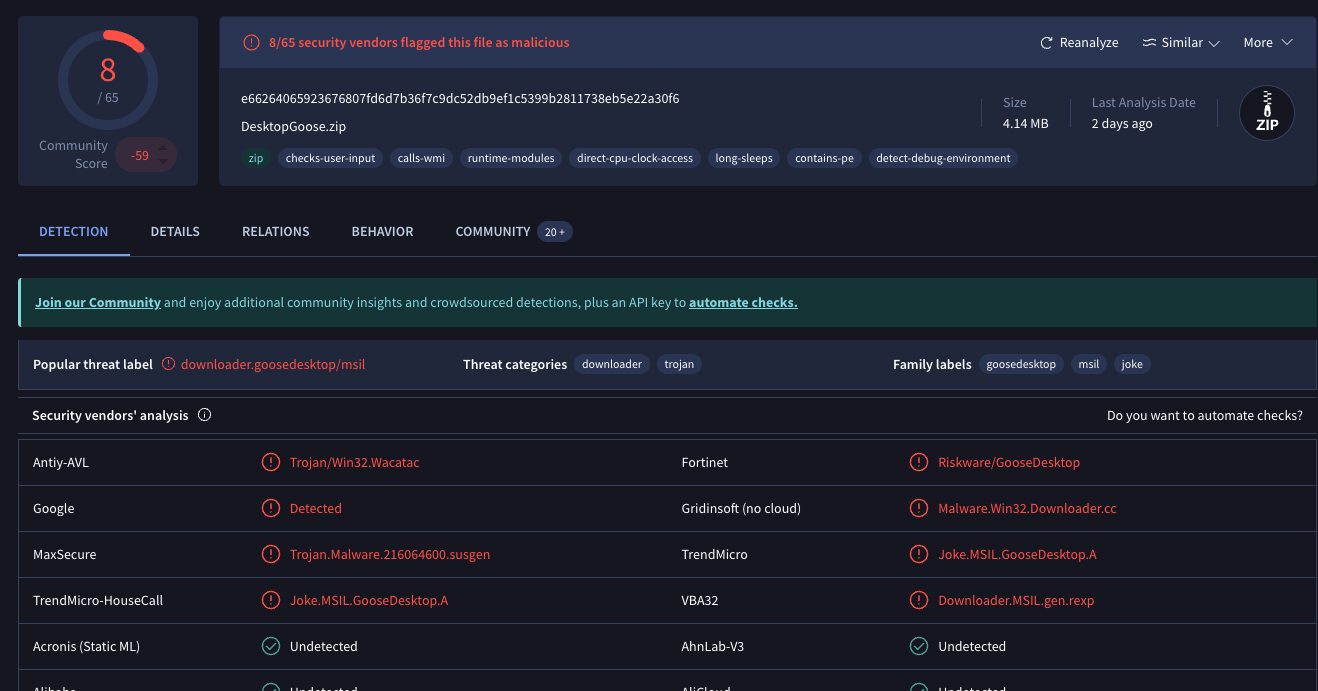
Task: Downvote the community score with down arrow
Action: 164,162
